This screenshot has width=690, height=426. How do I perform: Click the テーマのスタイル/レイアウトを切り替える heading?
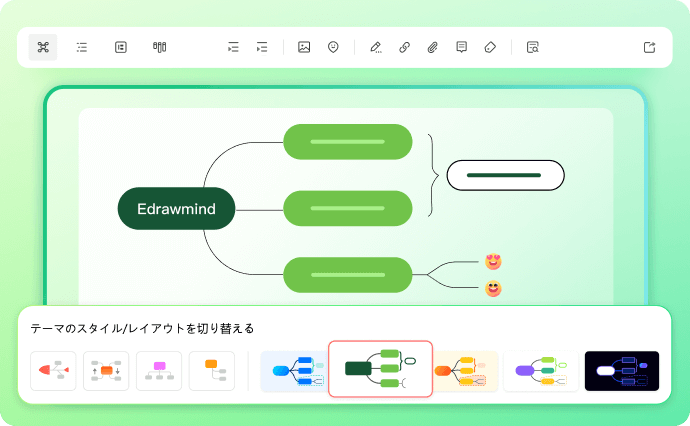pyautogui.click(x=142, y=329)
